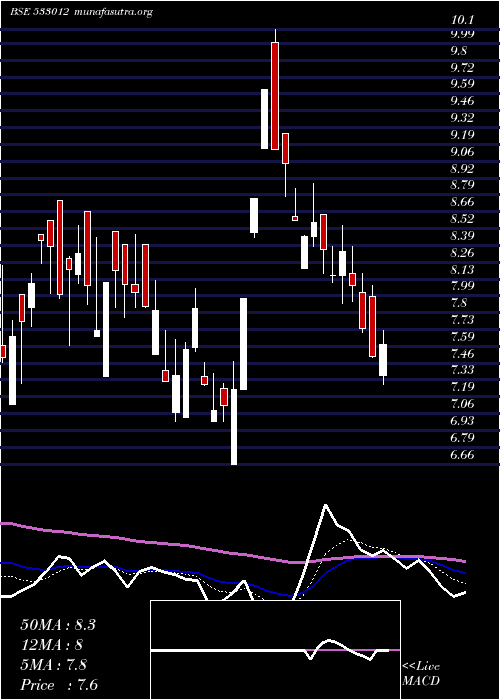Select the 8.13 price level label
500x700 pixels.
[x=462, y=270]
